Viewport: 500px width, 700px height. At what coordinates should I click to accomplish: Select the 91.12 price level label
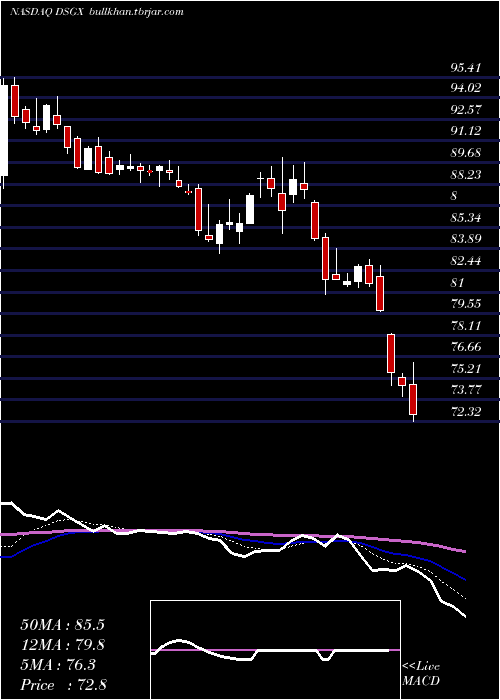click(x=466, y=131)
